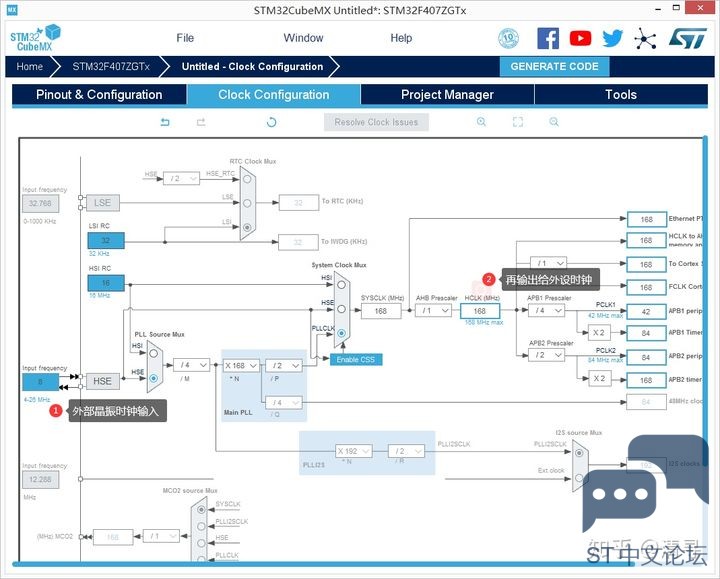Screen dimensions: 720x579
Task: Select PLLI2SCLK in I2S source Mux
Action: pos(579,453)
